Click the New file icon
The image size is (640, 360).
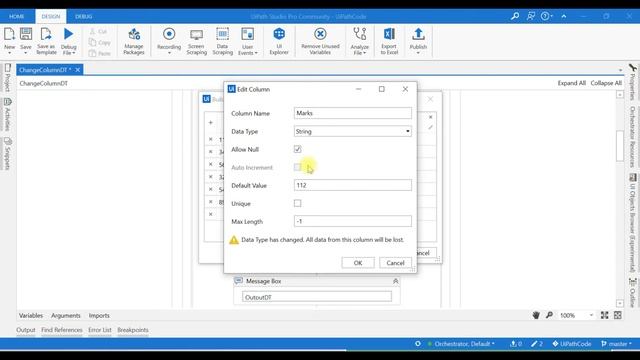[x=9, y=34]
